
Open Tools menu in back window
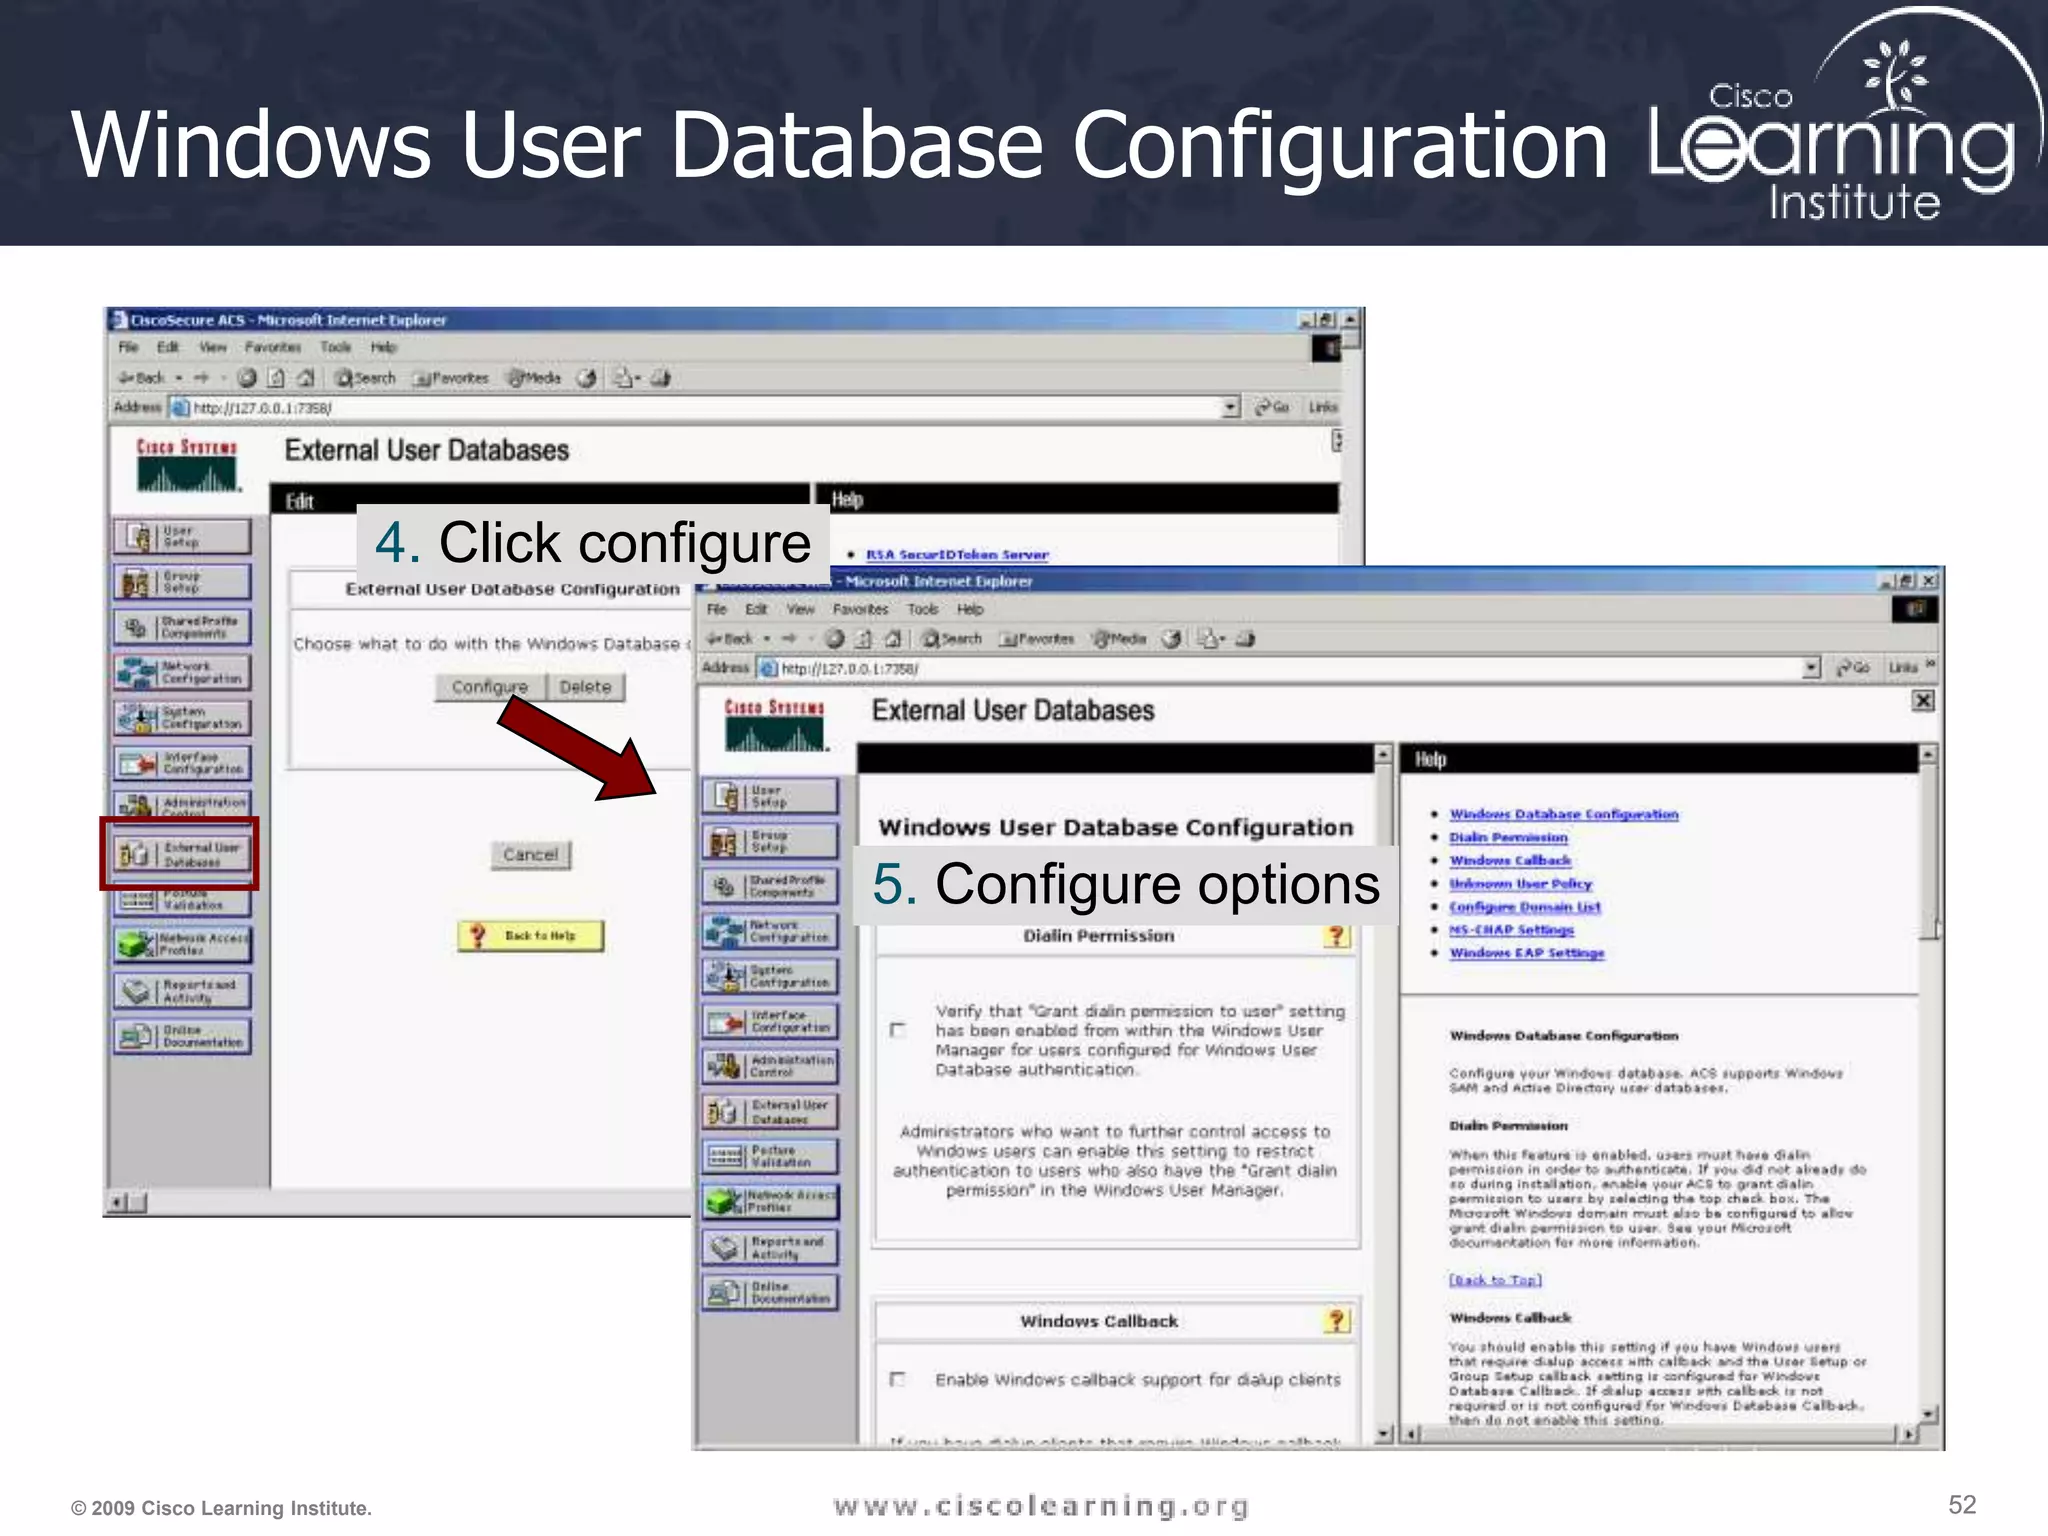coord(336,347)
